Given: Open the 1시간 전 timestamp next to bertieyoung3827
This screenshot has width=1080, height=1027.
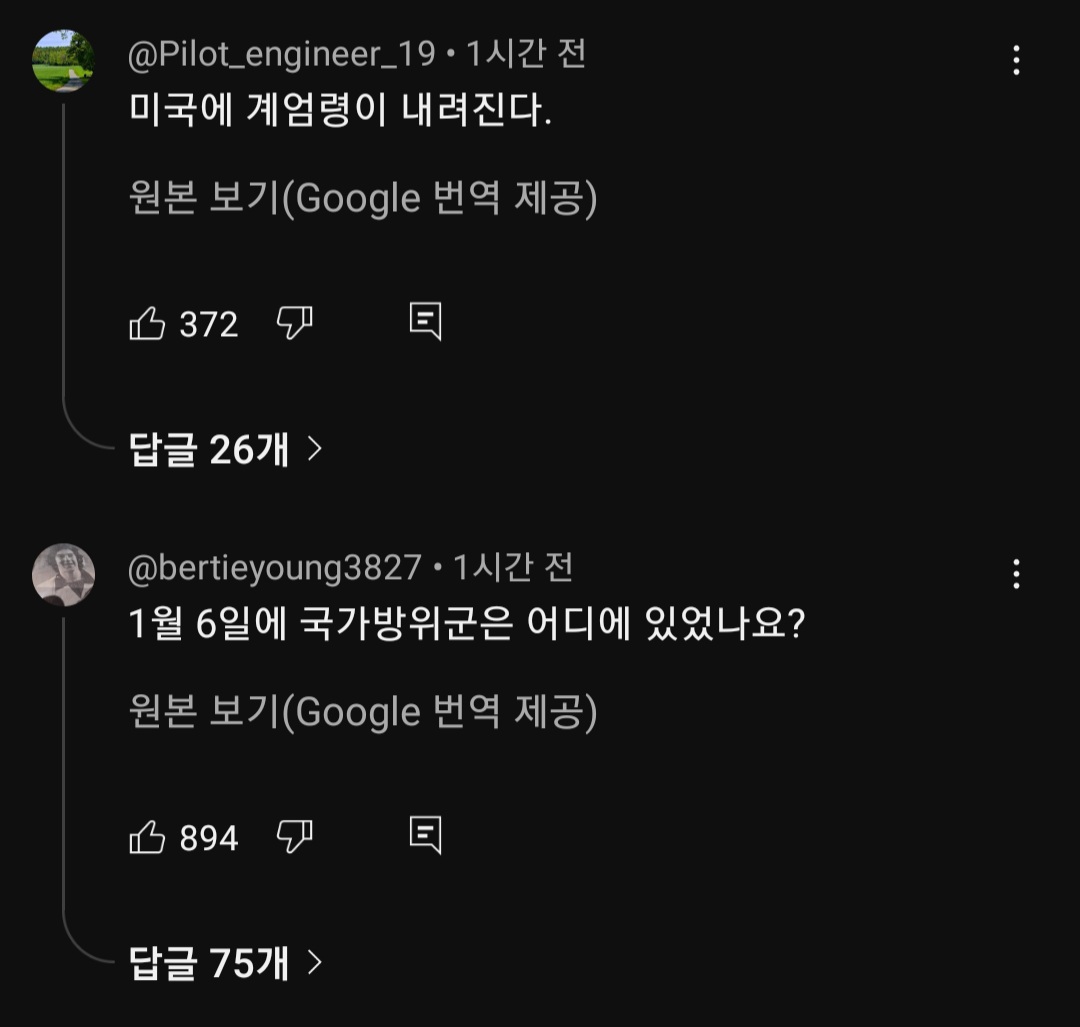Looking at the screenshot, I should [x=512, y=568].
